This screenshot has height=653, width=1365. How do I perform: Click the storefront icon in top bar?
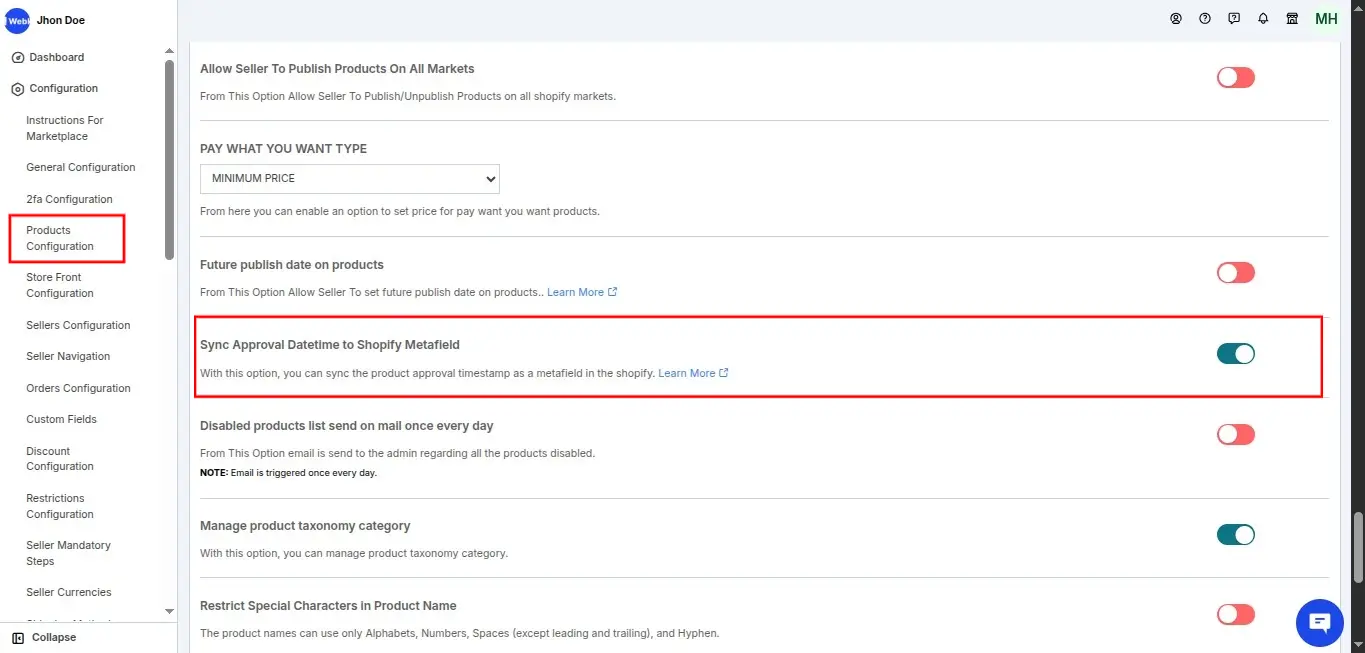pos(1292,18)
